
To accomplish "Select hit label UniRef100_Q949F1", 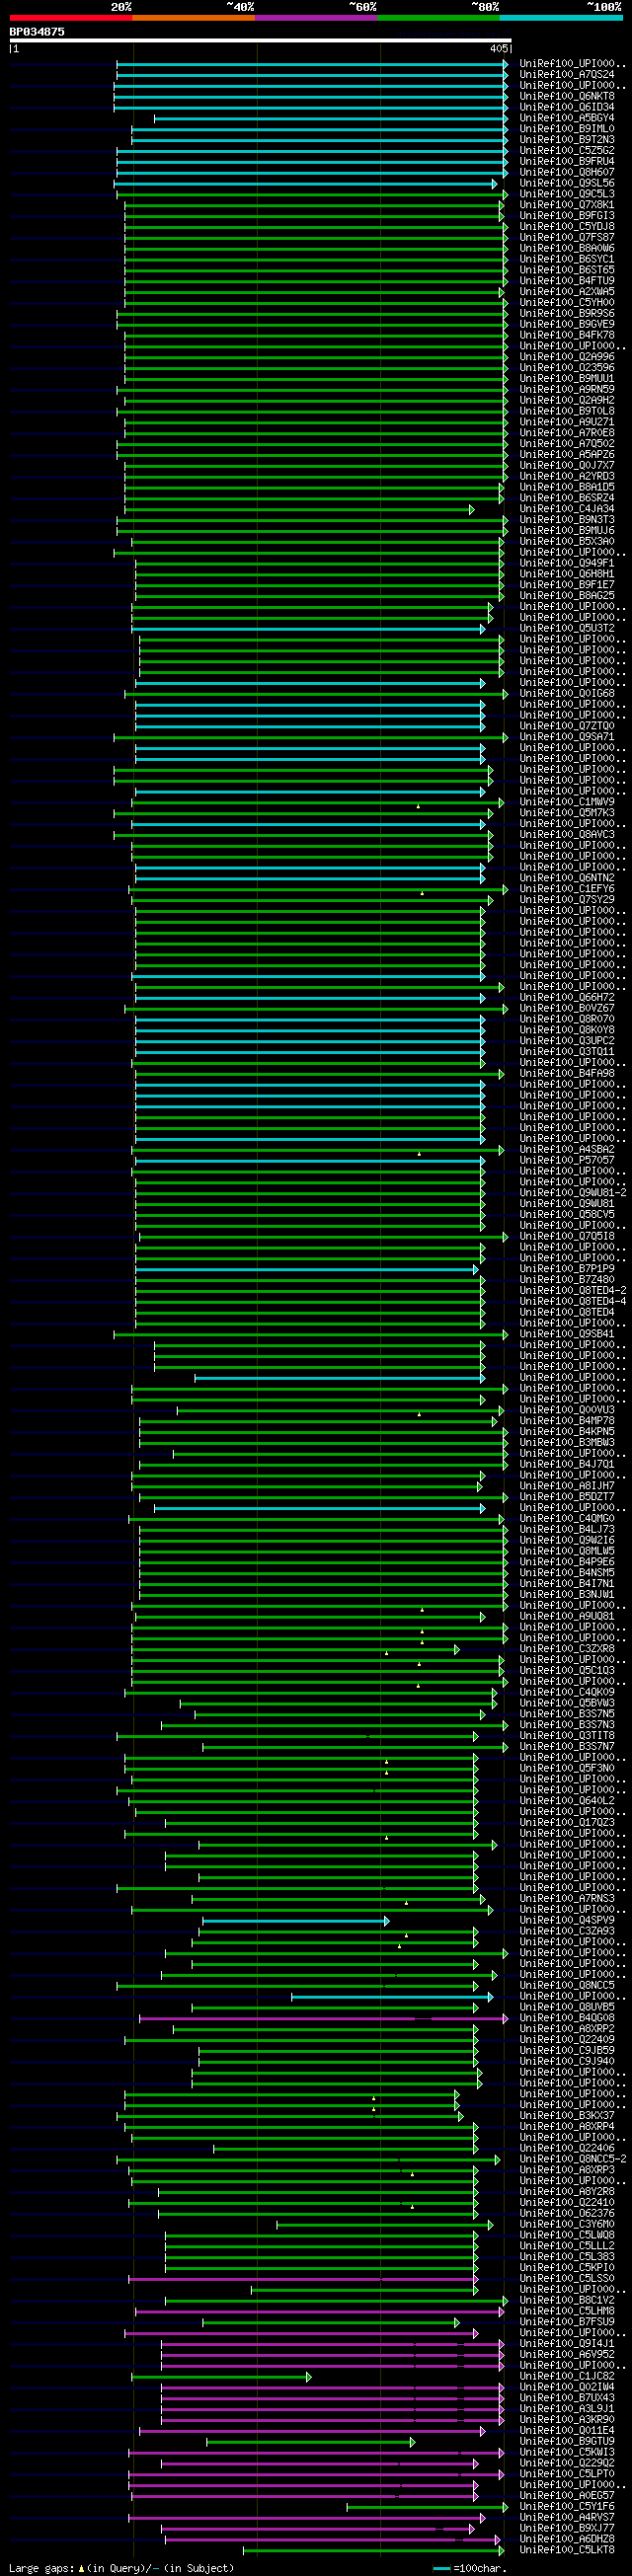I will coord(567,563).
